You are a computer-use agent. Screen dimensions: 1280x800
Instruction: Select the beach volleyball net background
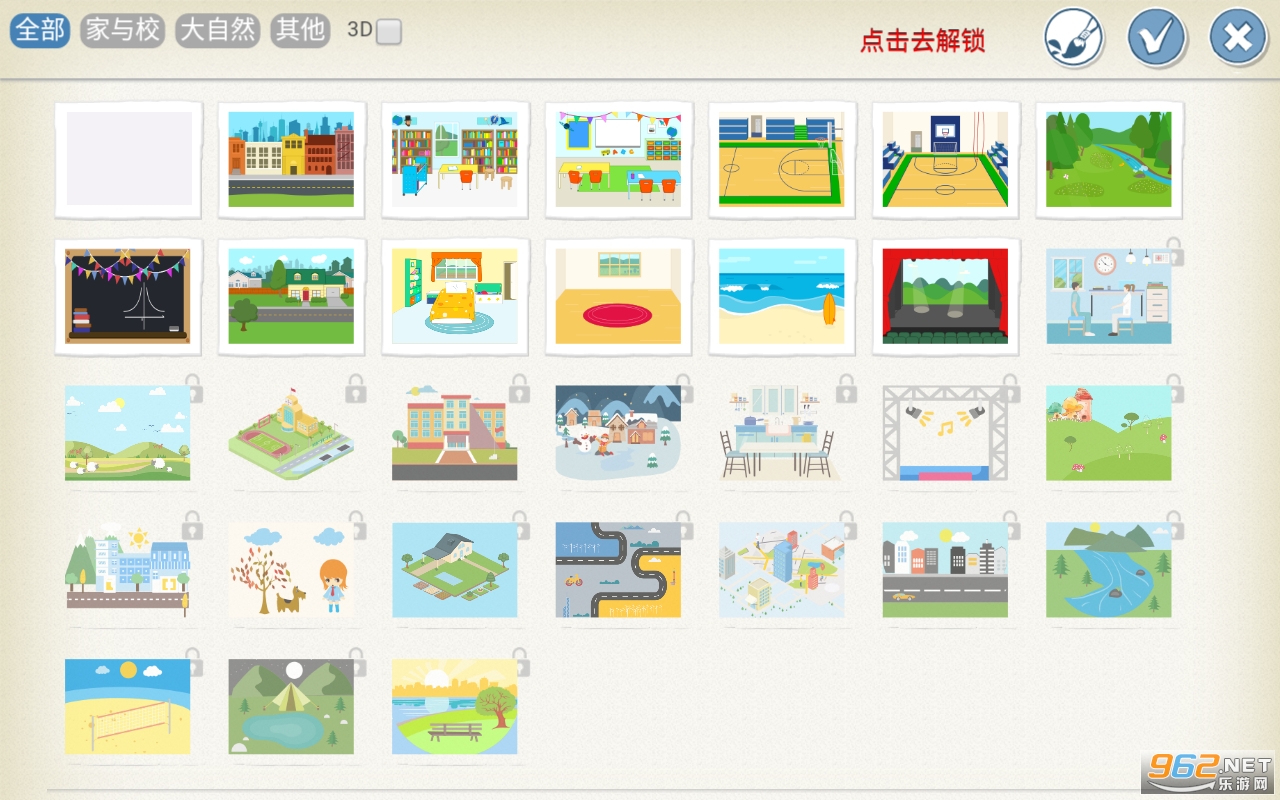(128, 706)
